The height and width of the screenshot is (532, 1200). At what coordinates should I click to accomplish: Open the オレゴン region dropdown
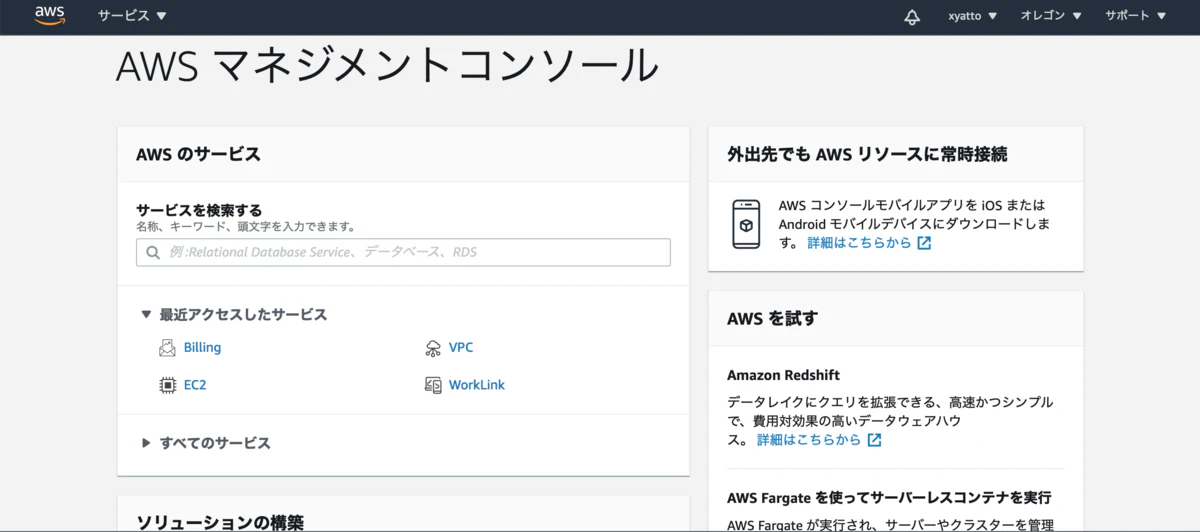[x=1051, y=16]
